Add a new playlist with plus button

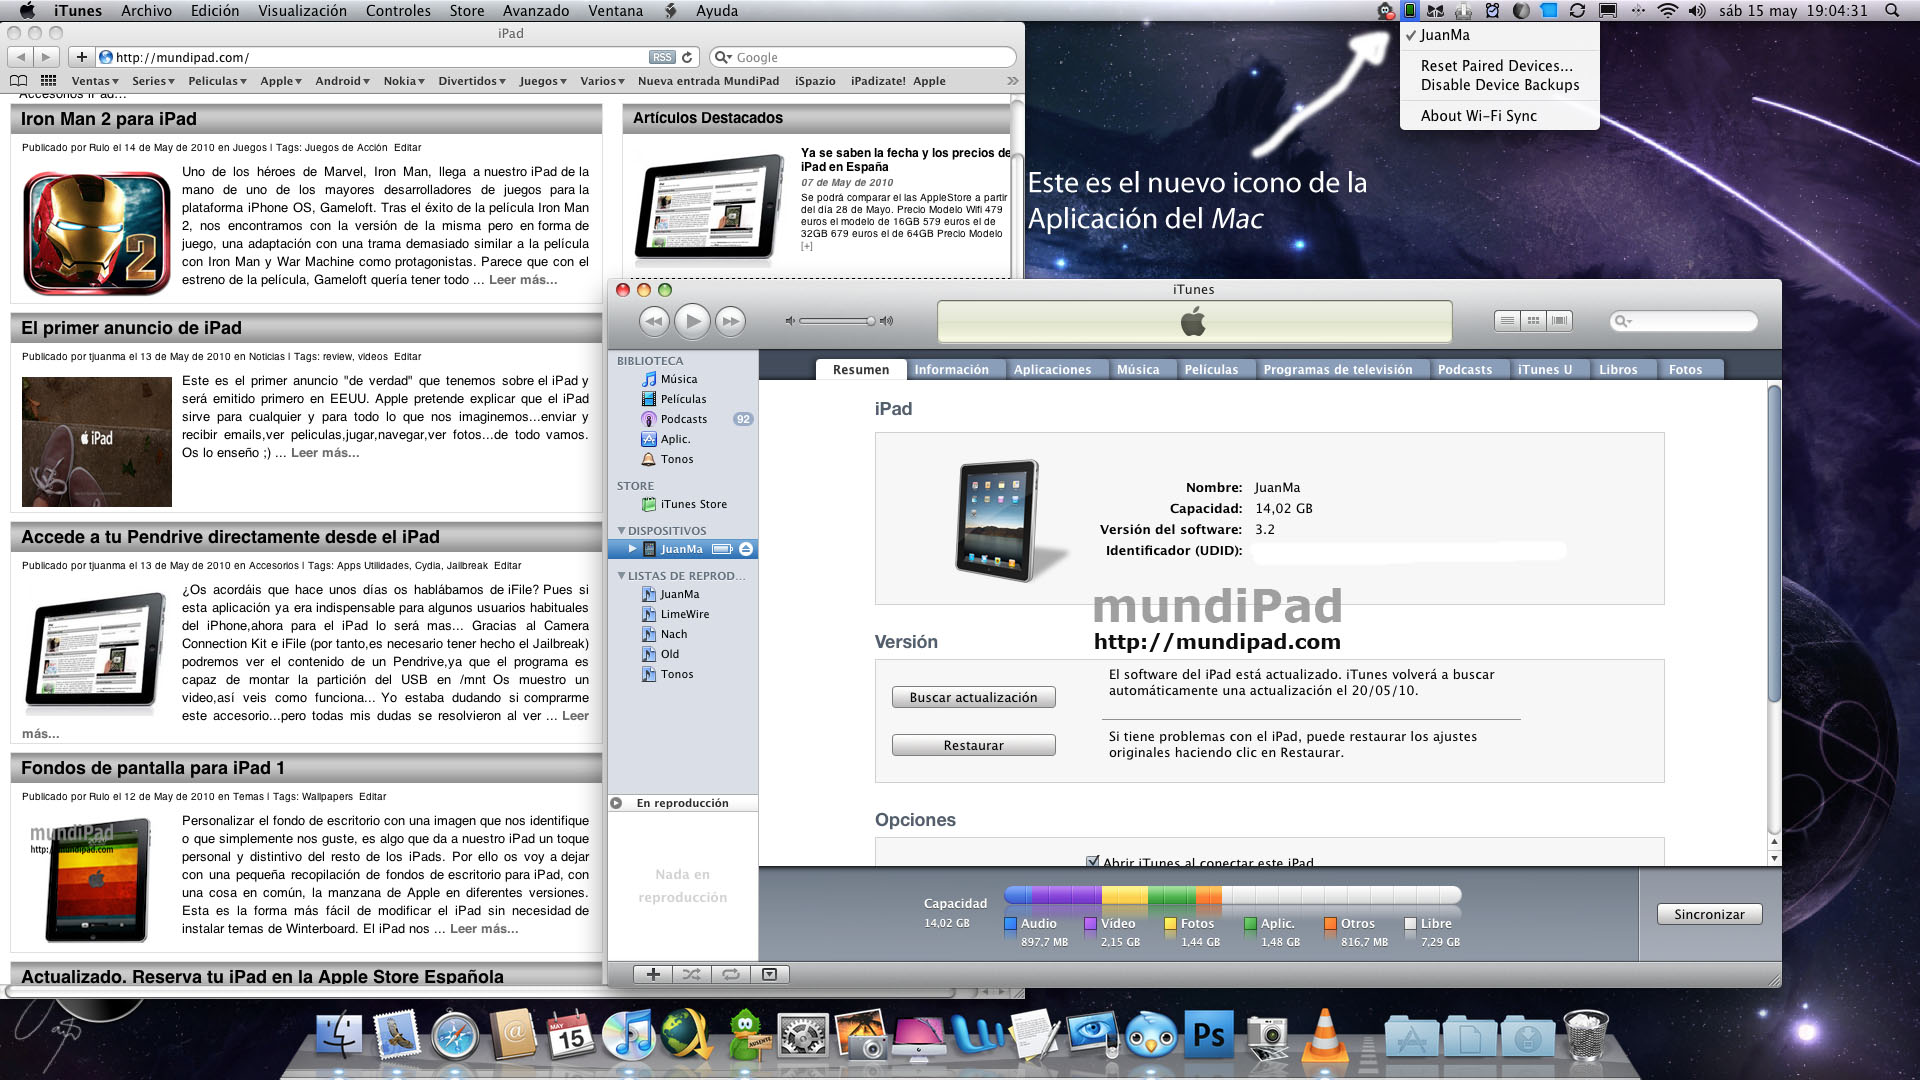point(653,974)
